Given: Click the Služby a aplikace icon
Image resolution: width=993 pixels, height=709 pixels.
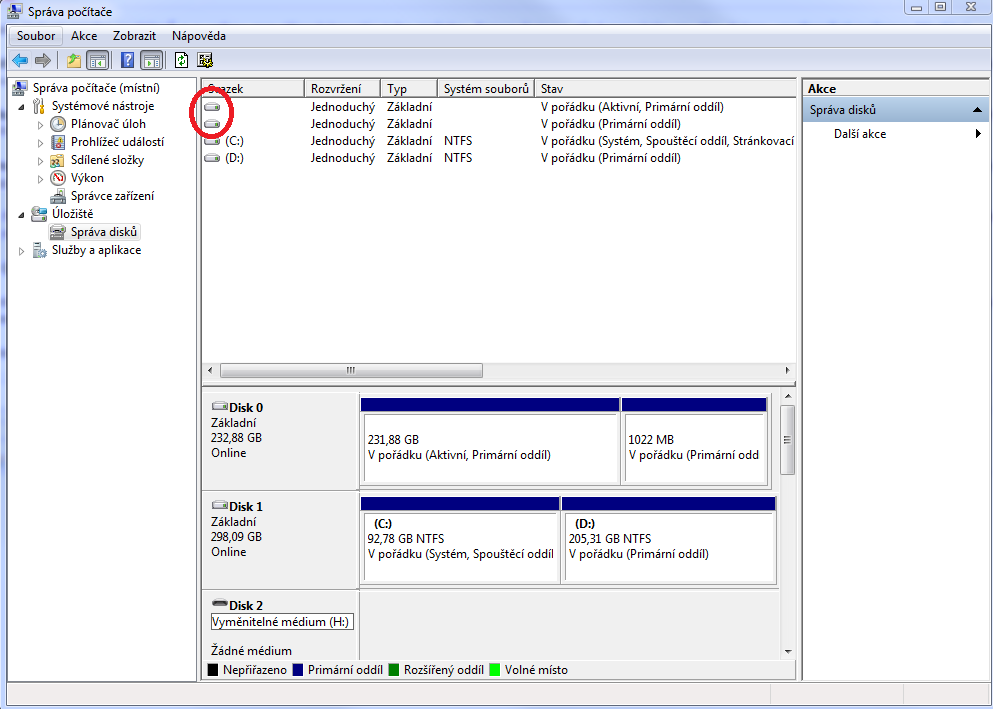Looking at the screenshot, I should pos(39,251).
